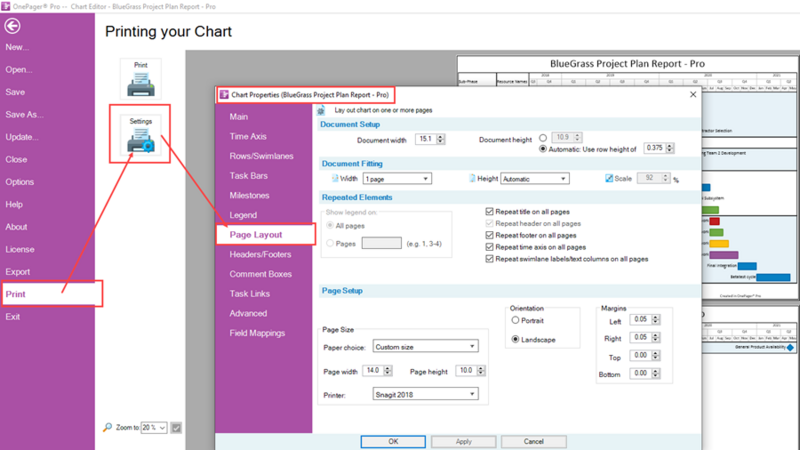Click the Width page icon
The width and height of the screenshot is (800, 450).
coord(335,179)
